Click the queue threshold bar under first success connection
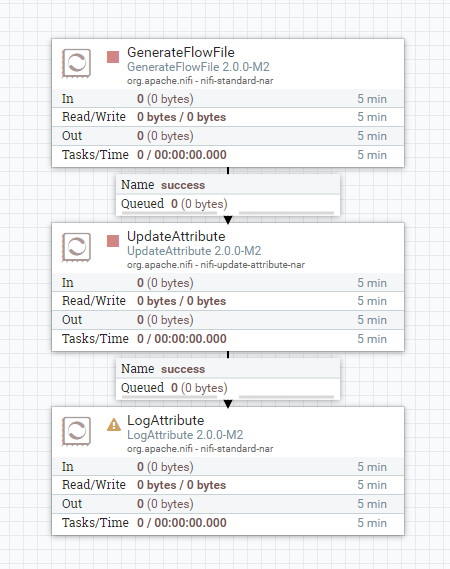The image size is (450, 569). coord(228,213)
